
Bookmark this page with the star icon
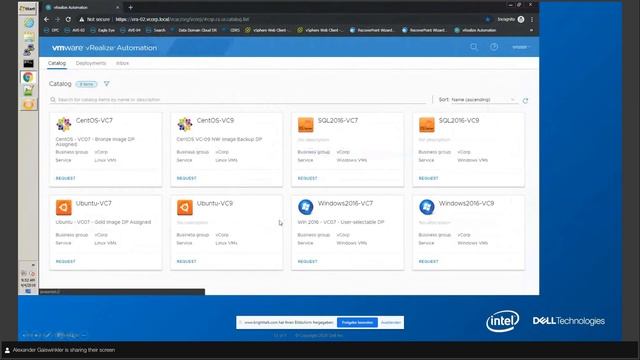click(x=487, y=19)
